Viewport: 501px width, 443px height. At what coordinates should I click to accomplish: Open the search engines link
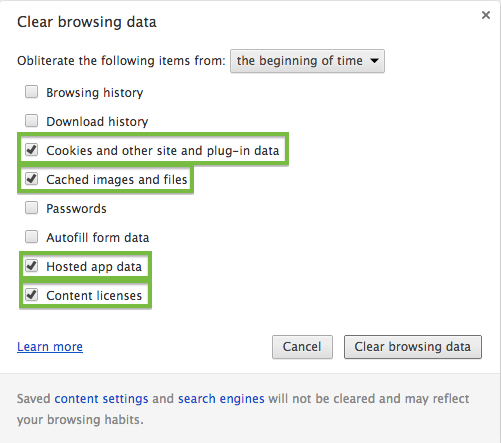[221, 399]
